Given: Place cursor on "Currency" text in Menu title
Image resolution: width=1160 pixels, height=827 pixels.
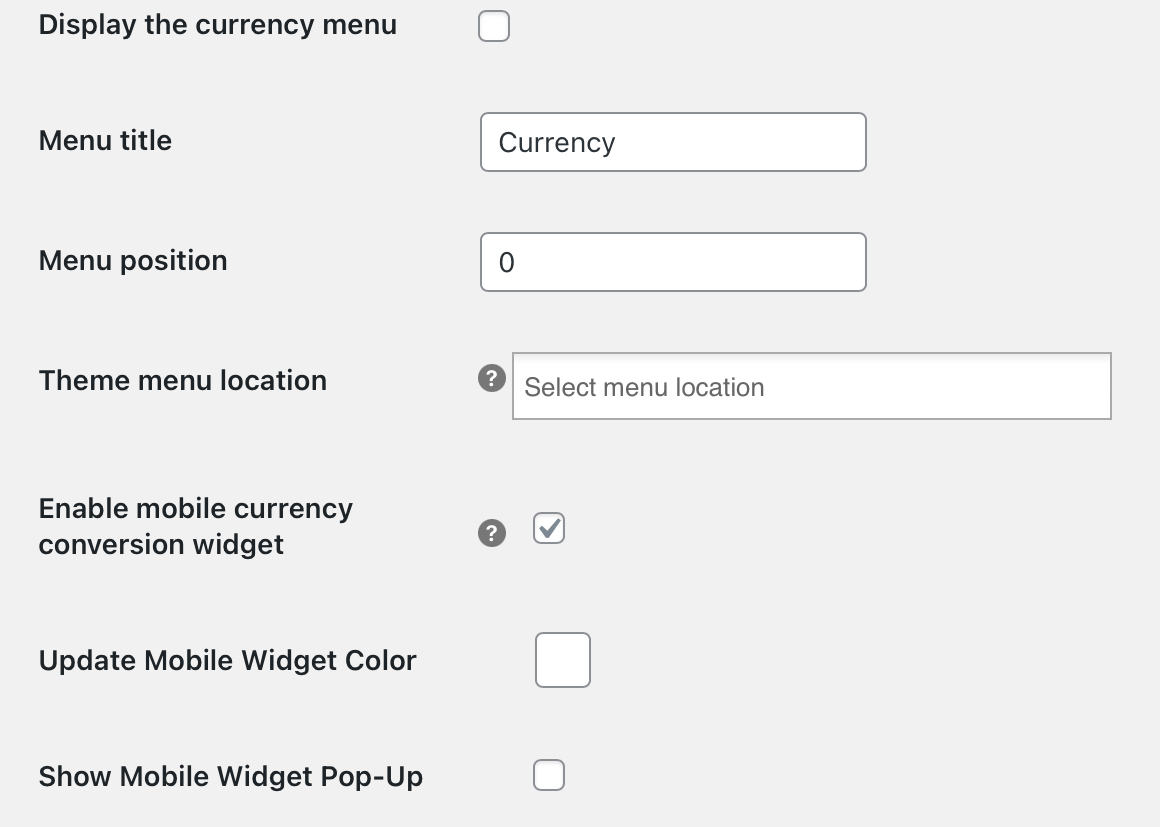Looking at the screenshot, I should (x=557, y=143).
